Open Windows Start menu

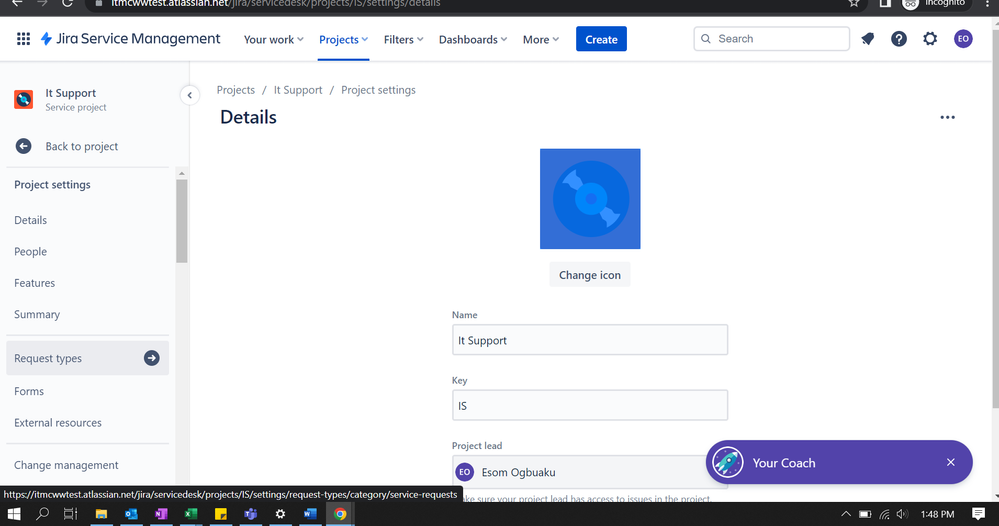[13, 514]
